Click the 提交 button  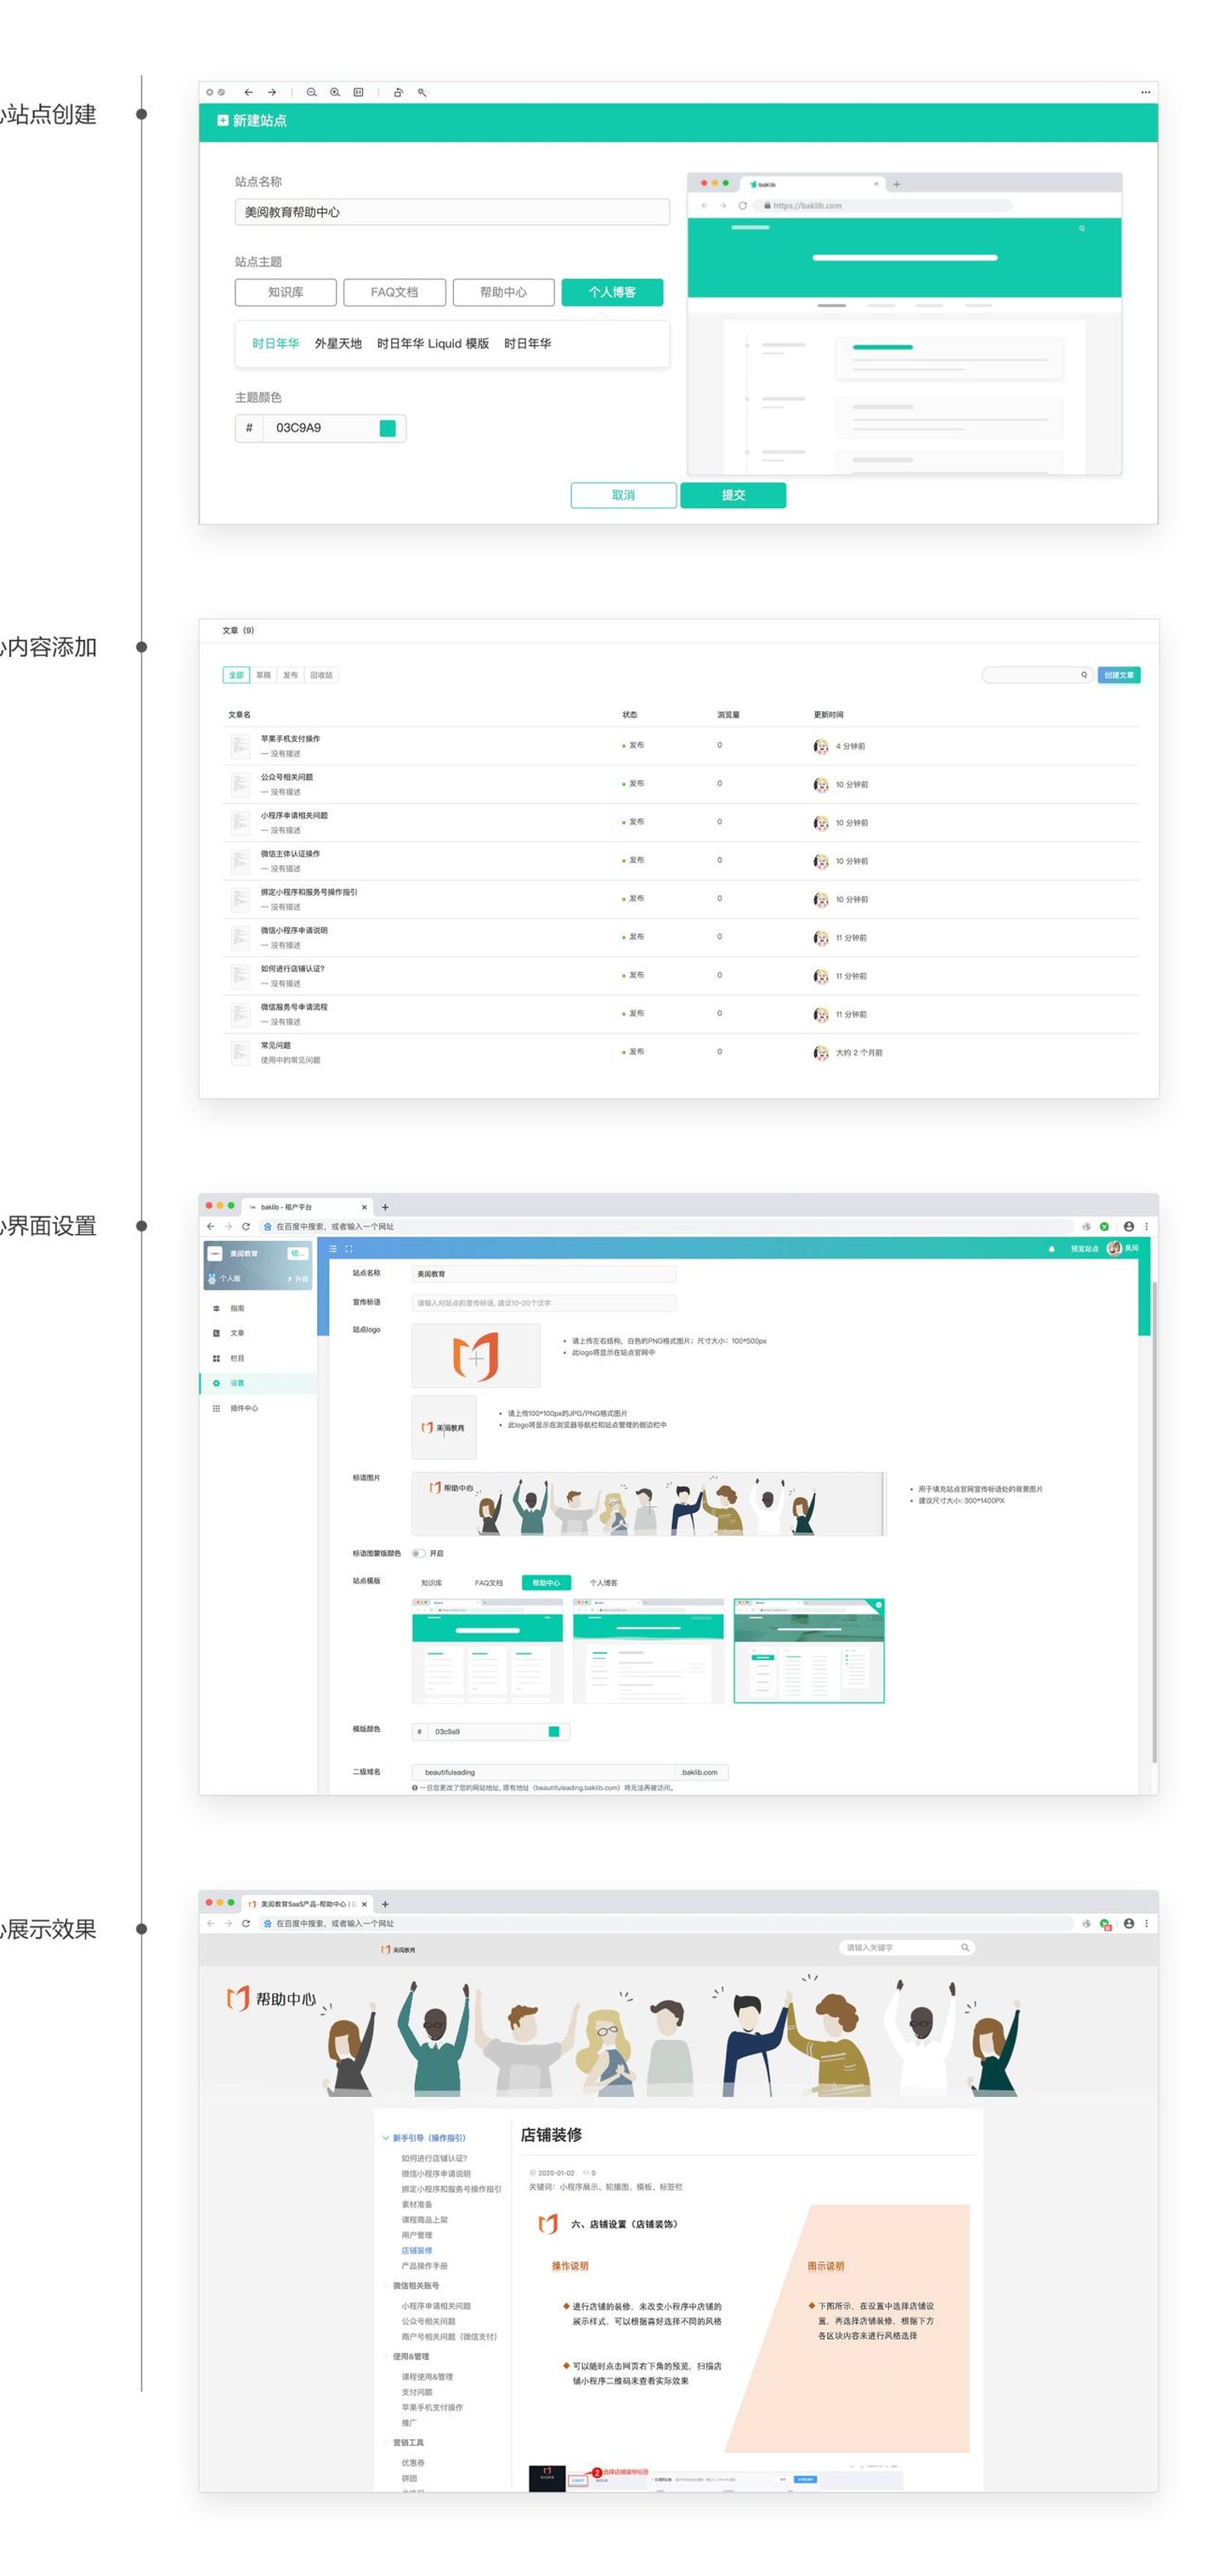pos(733,495)
